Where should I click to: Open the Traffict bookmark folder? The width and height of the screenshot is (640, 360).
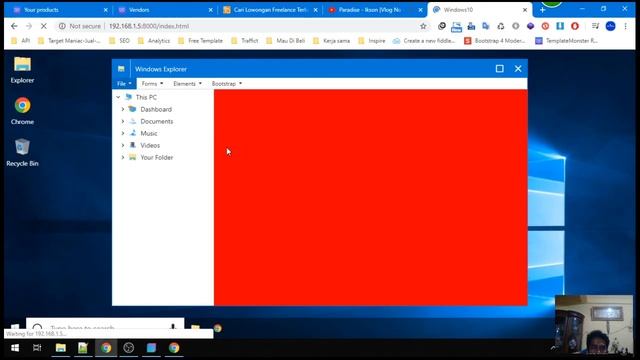click(244, 40)
